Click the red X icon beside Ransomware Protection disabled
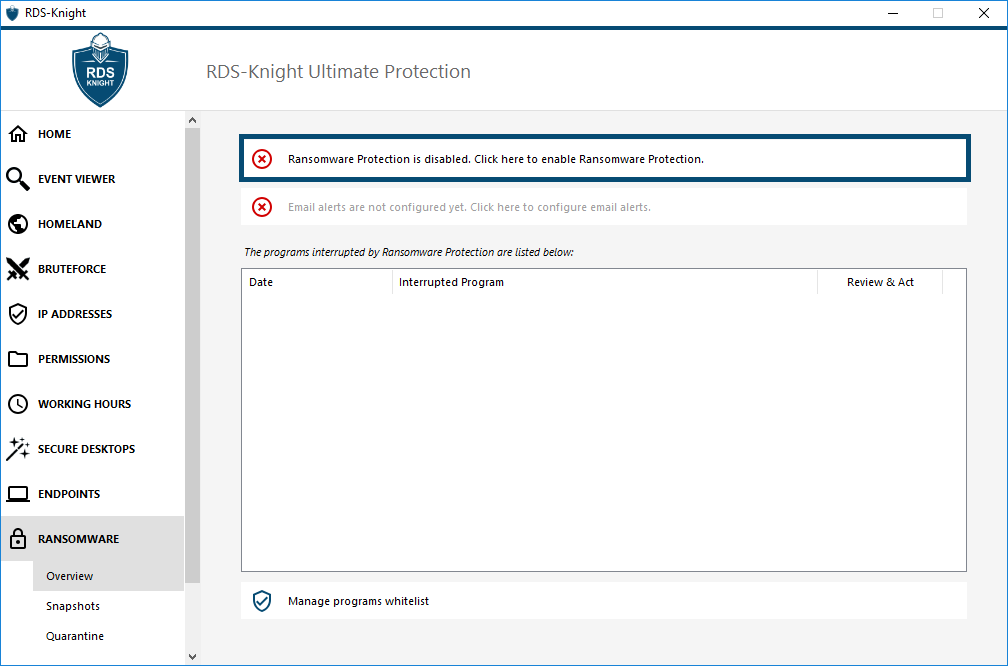 click(262, 159)
